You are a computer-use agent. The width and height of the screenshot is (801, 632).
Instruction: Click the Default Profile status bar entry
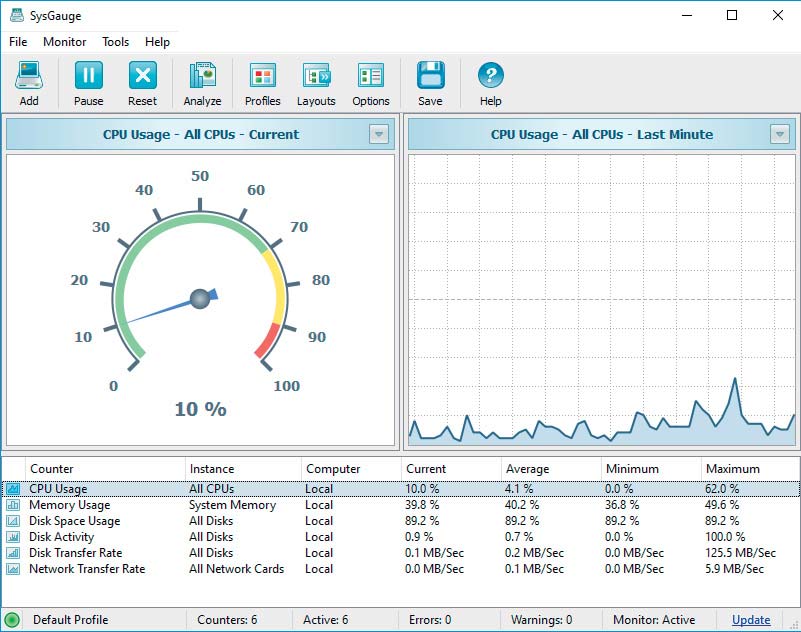[x=70, y=620]
